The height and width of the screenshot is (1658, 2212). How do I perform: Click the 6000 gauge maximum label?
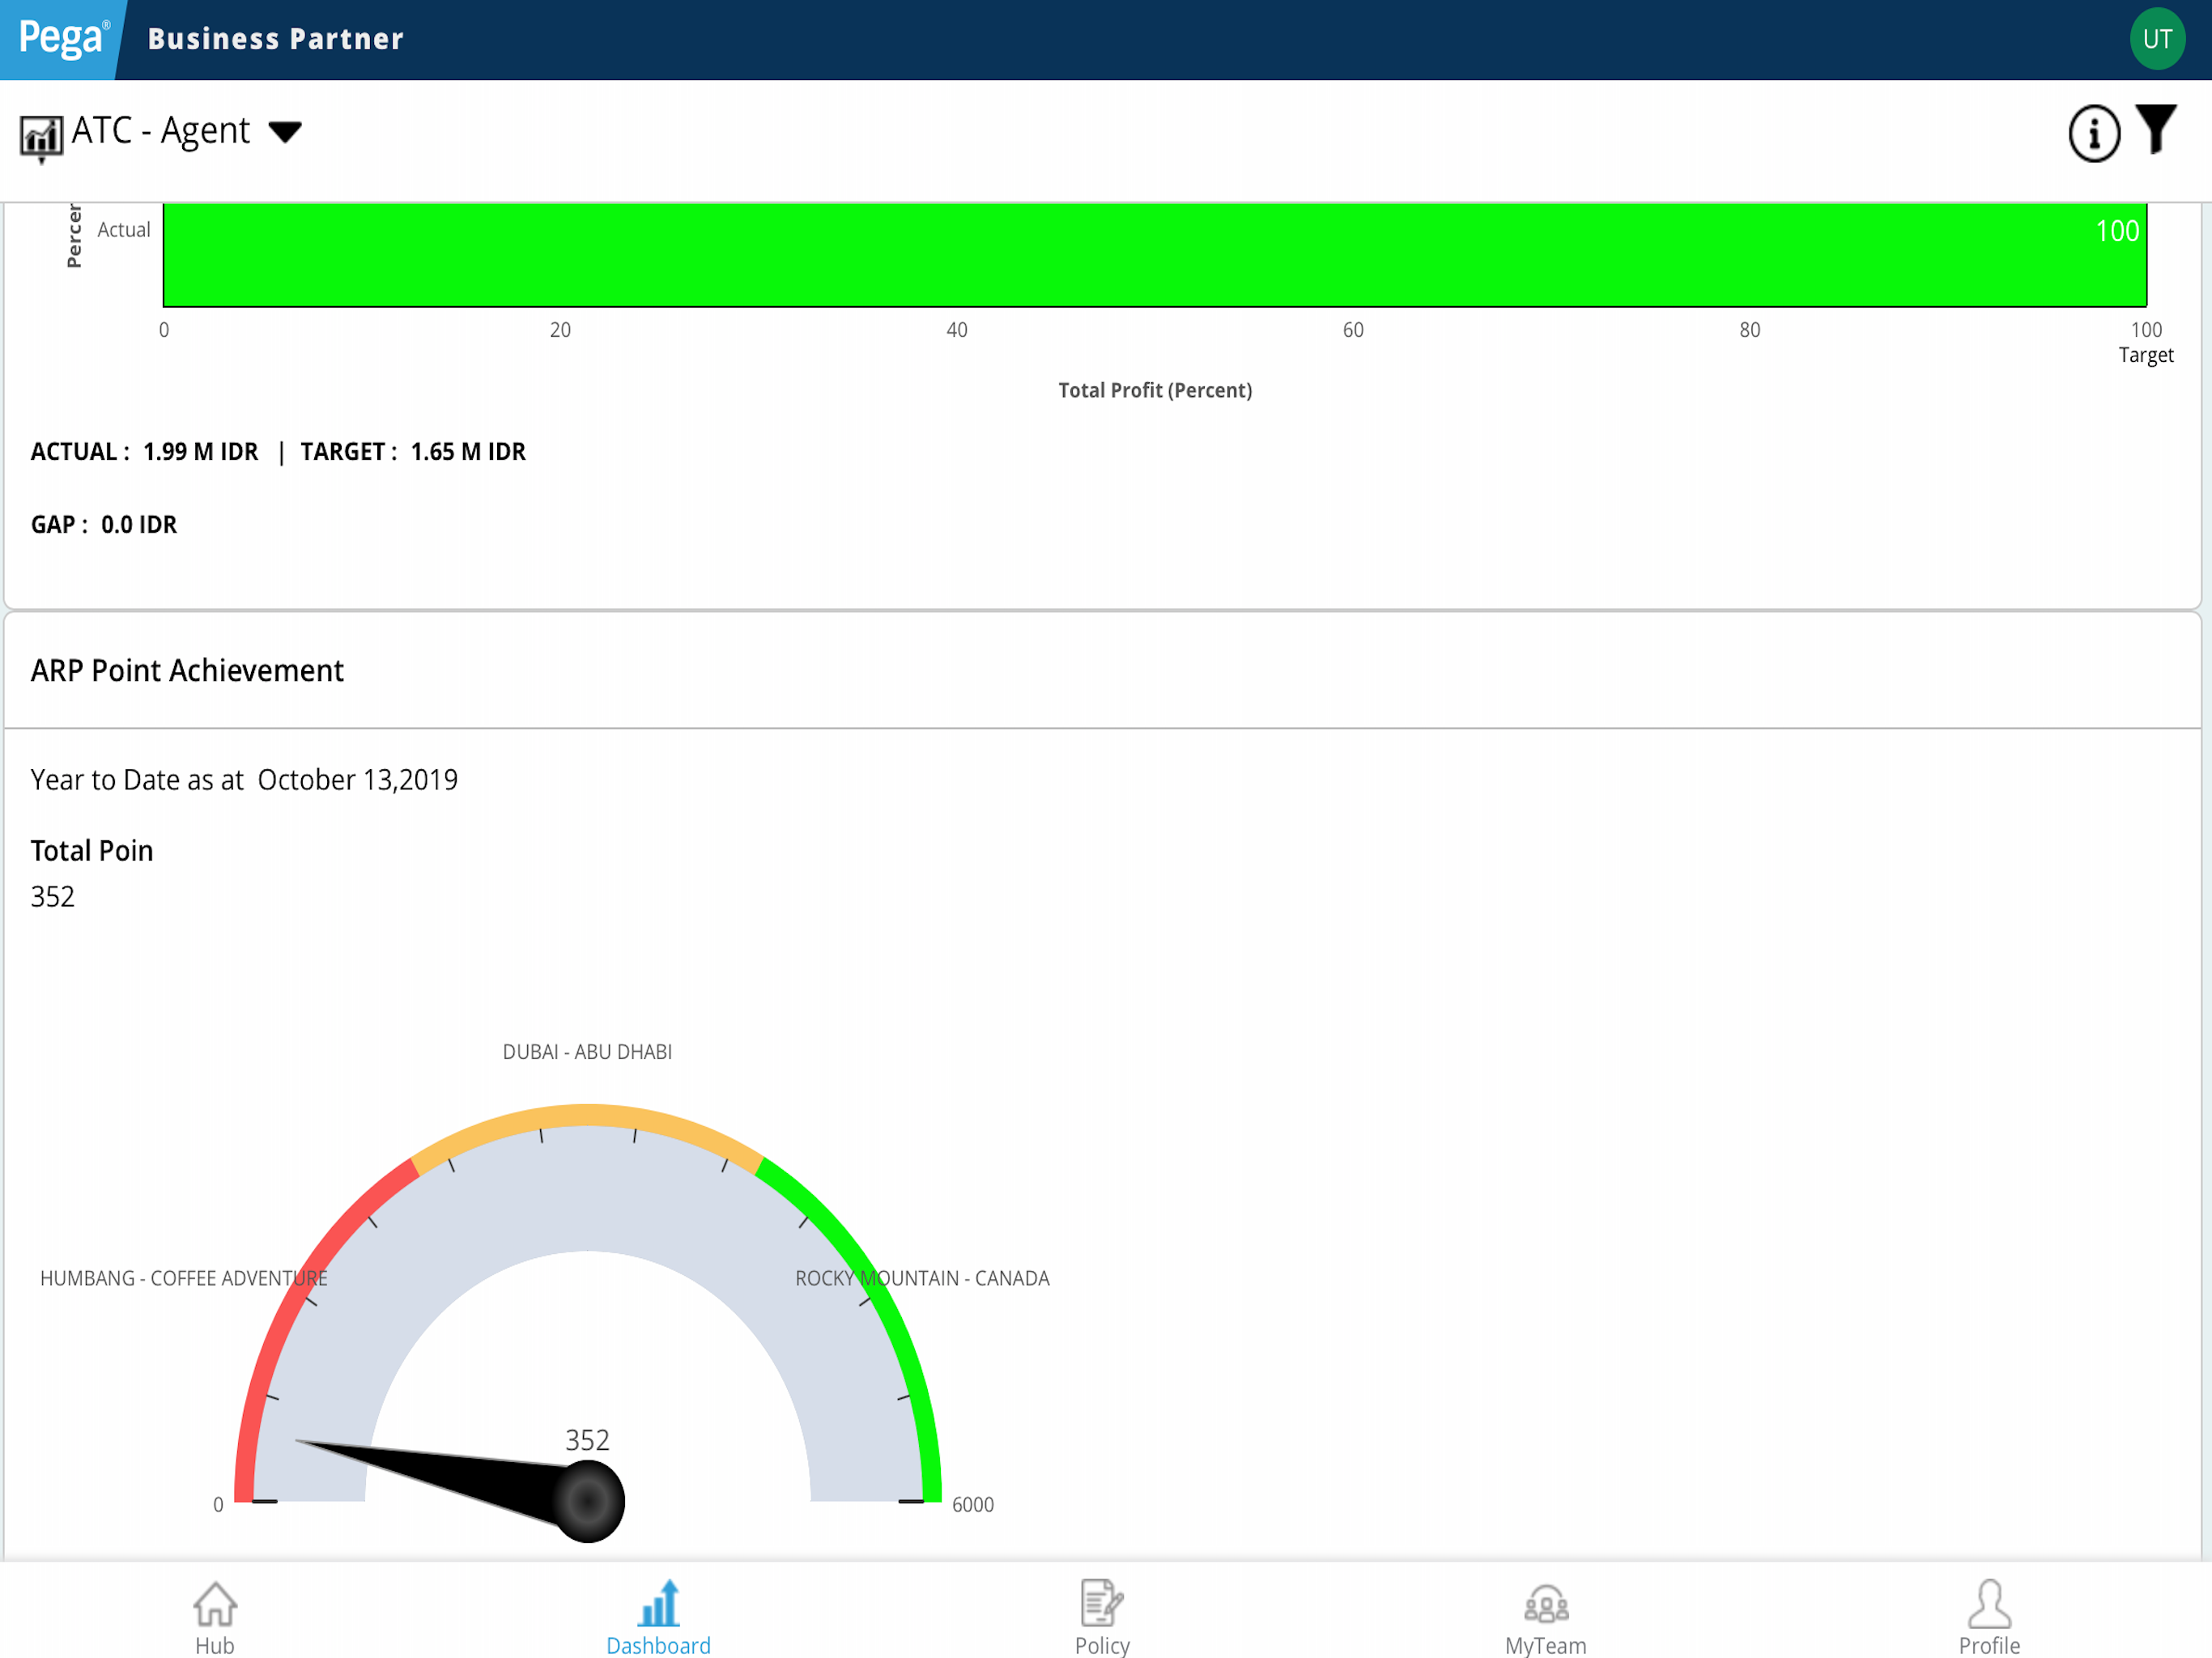click(973, 1505)
